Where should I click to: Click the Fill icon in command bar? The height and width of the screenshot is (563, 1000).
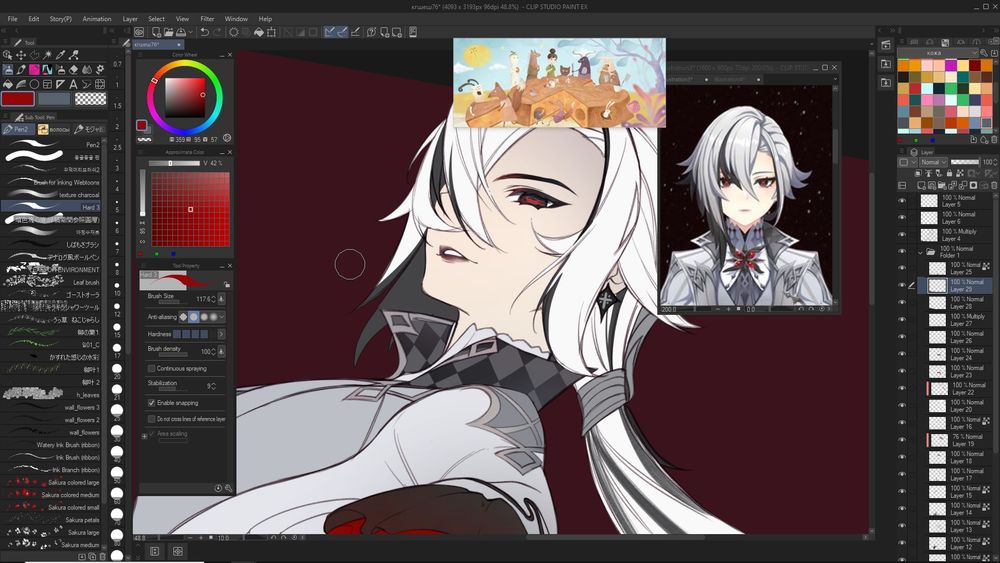259,32
